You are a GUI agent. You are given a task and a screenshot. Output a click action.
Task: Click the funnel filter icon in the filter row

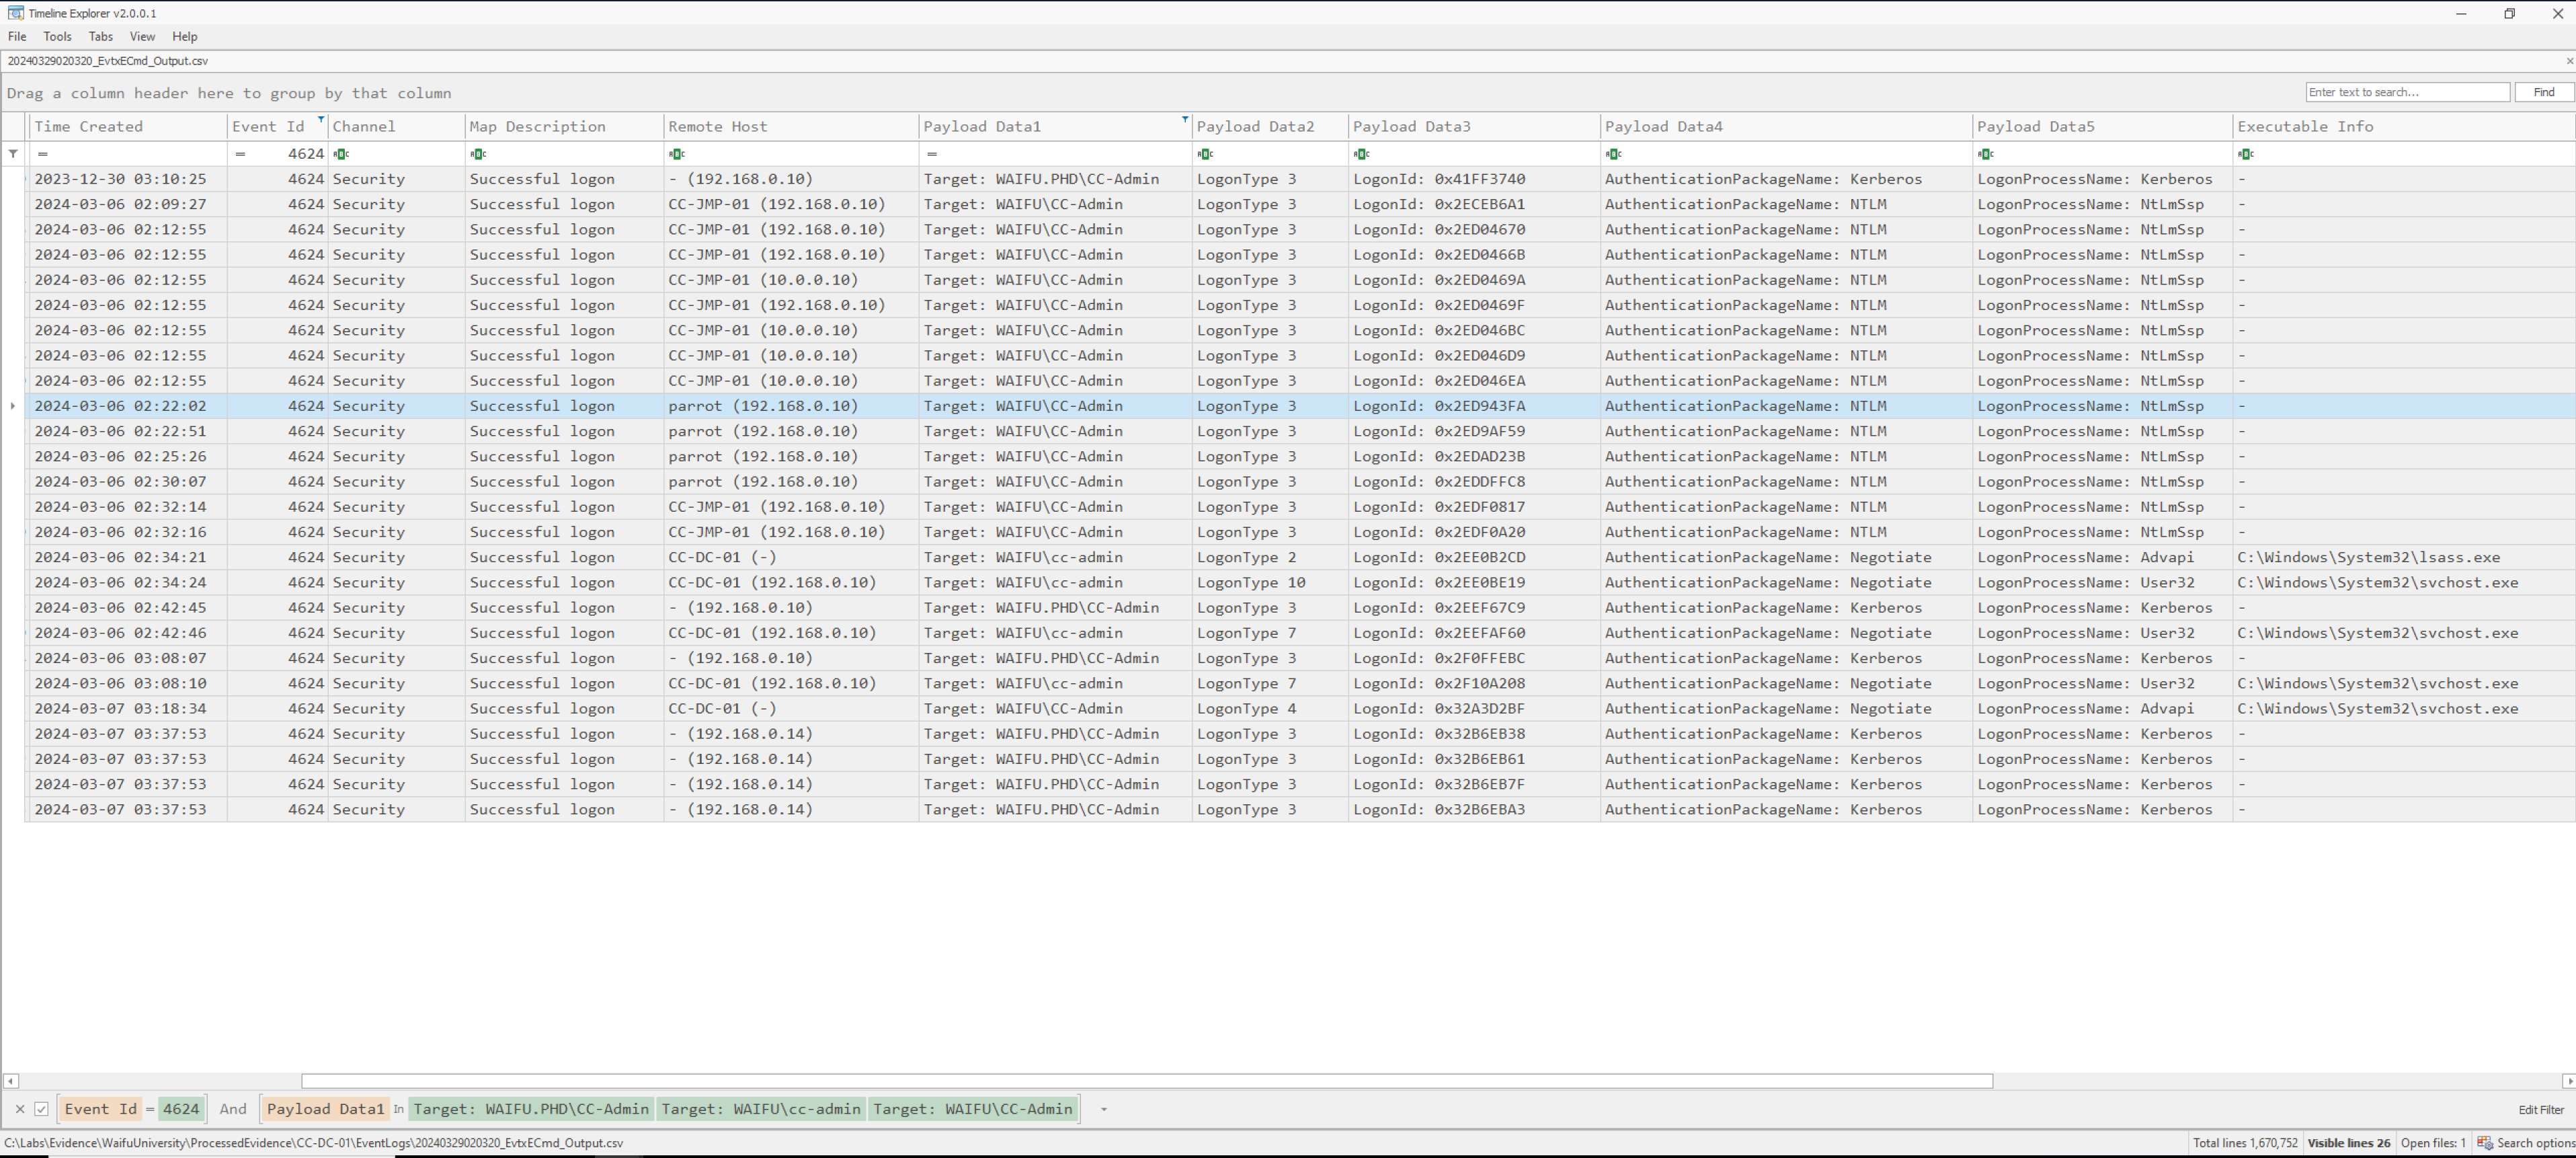pos(13,153)
